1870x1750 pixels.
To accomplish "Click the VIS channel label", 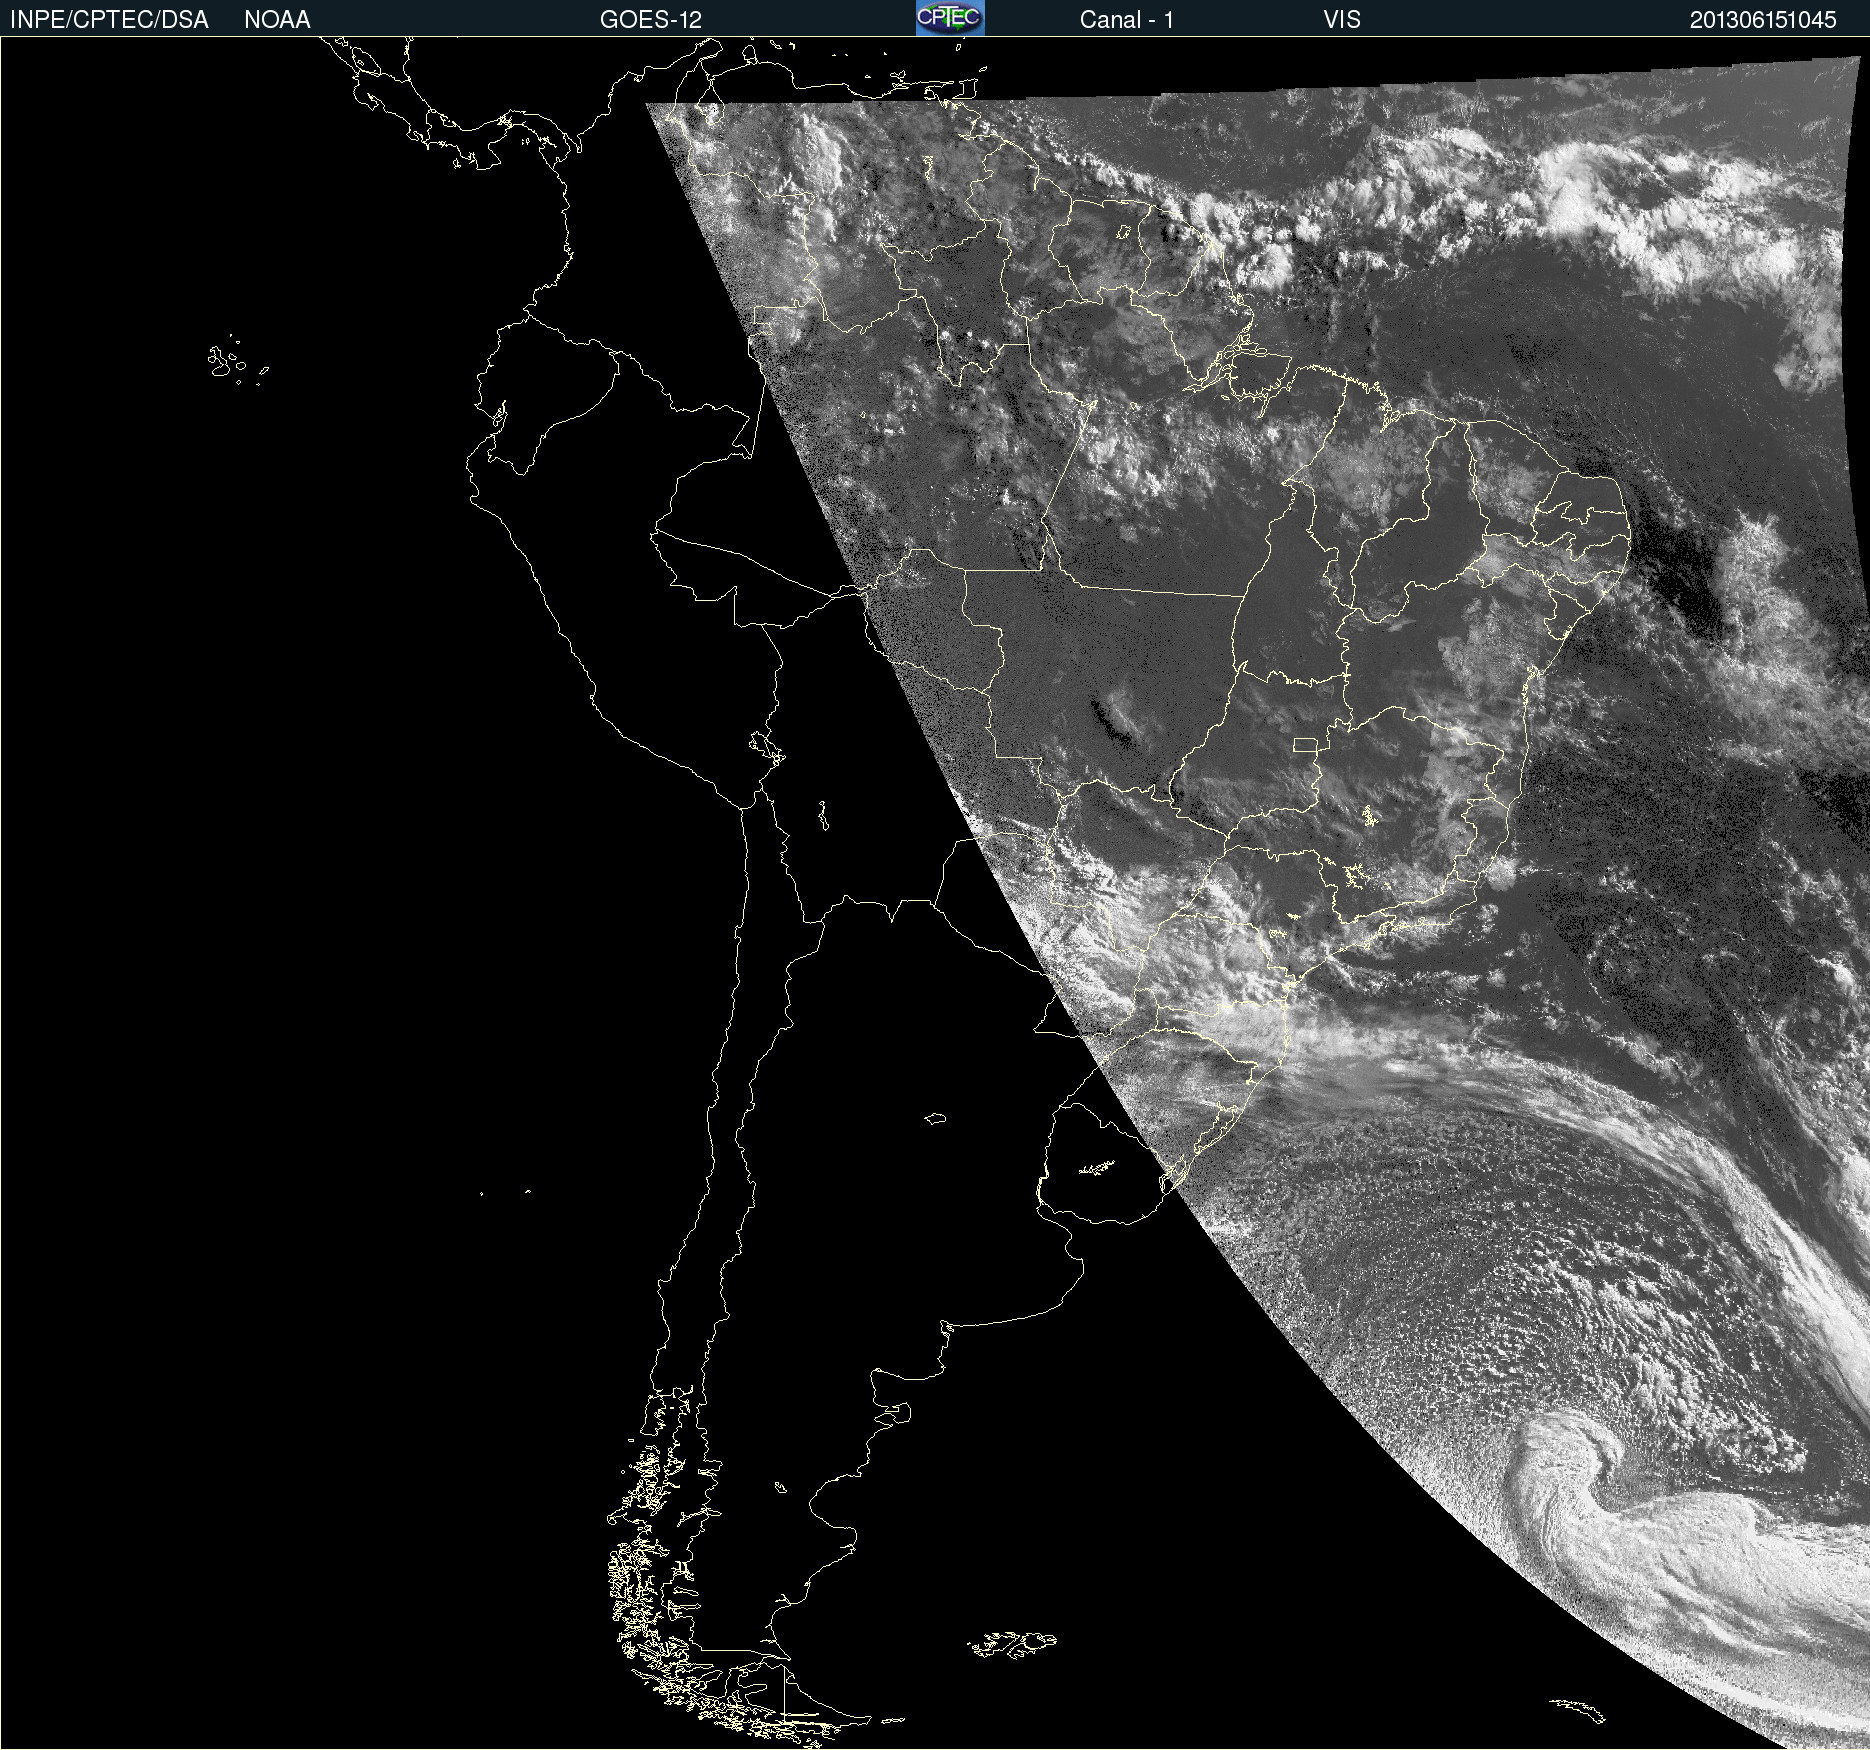I will click(1342, 19).
